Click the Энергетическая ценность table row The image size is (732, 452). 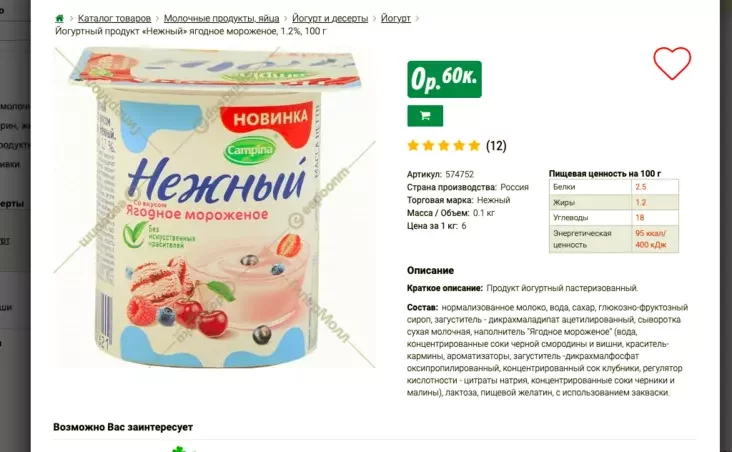tap(614, 239)
